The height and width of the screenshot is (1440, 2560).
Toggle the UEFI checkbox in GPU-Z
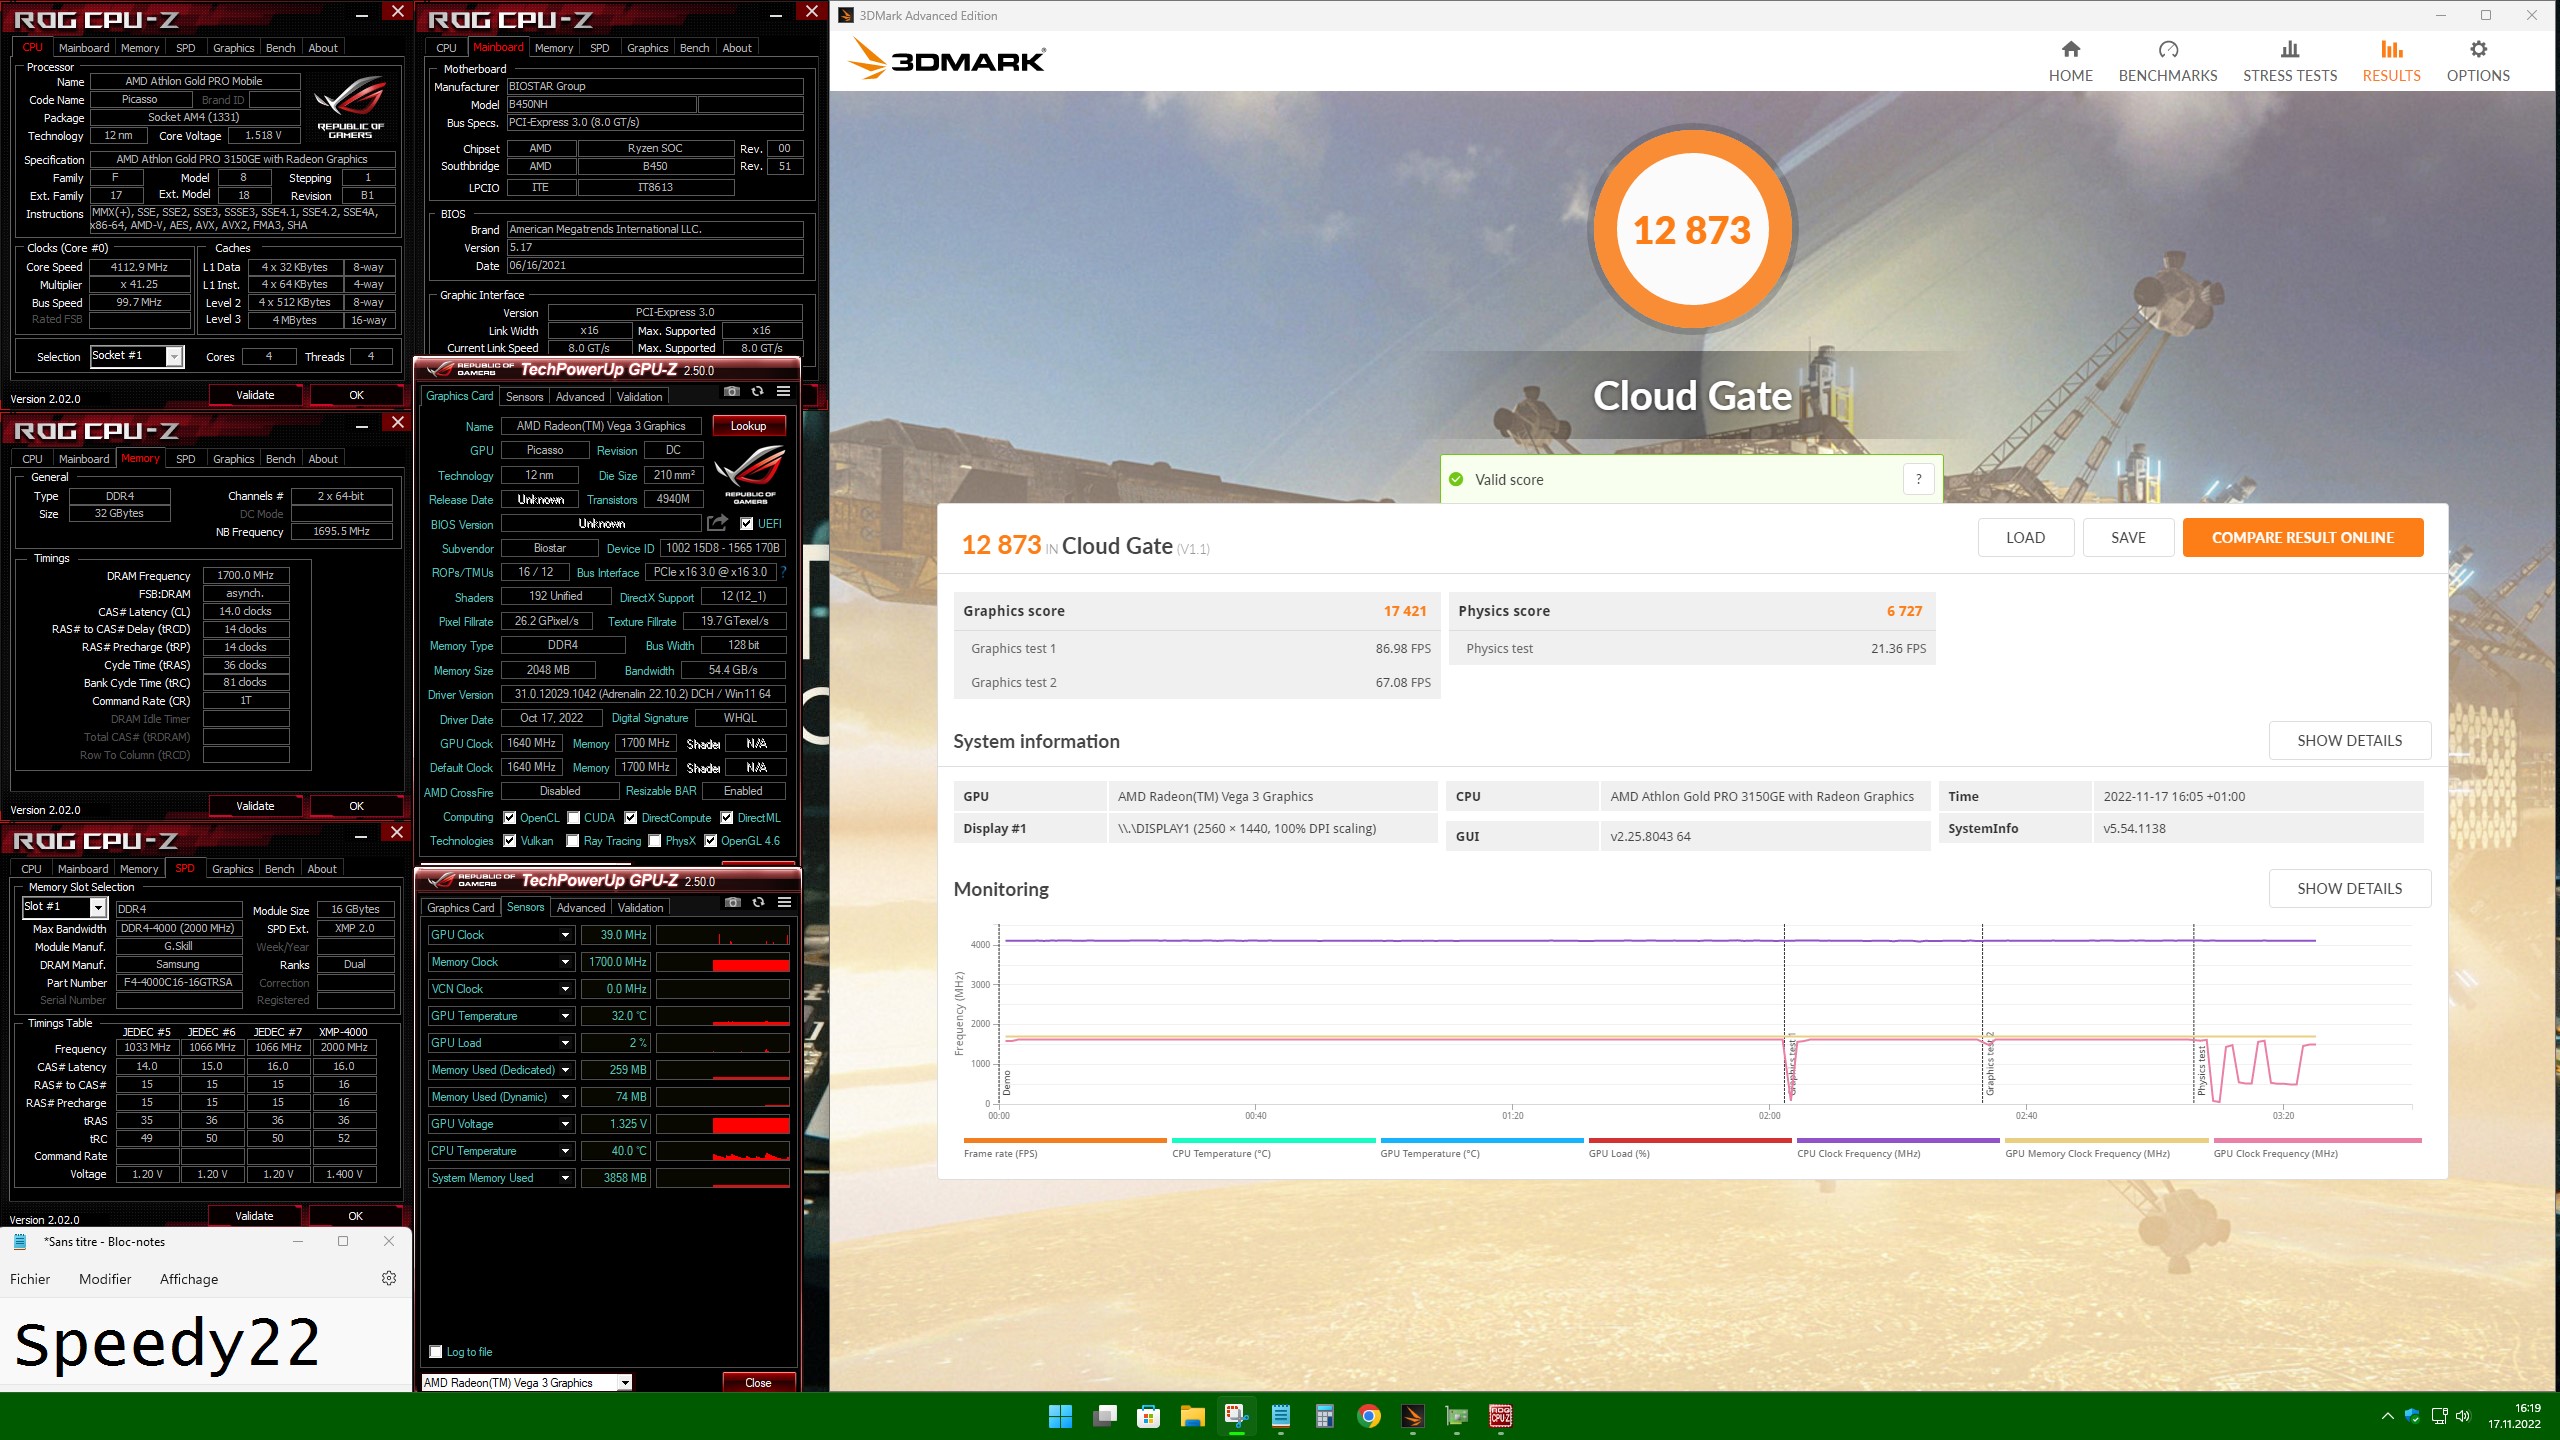pos(746,523)
